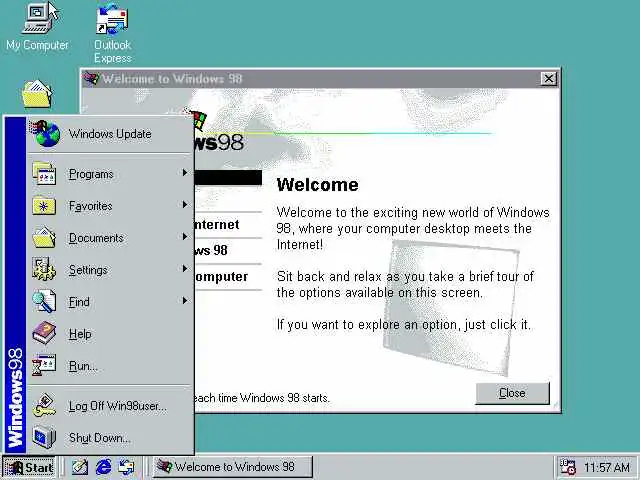The width and height of the screenshot is (640, 480).
Task: Launch Internet Explorer from Quick Launch
Action: pyautogui.click(x=103, y=467)
